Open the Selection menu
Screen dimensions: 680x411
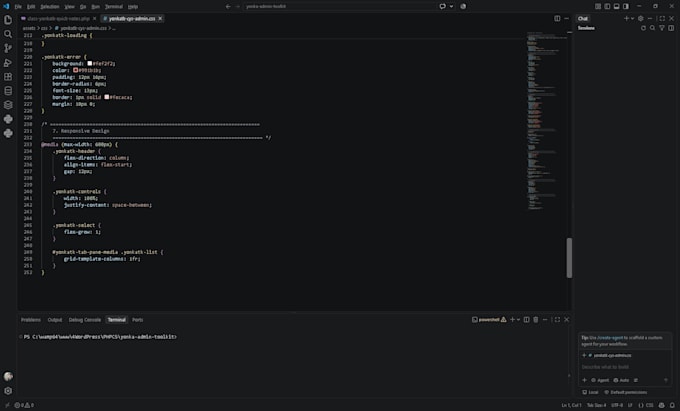tap(50, 7)
